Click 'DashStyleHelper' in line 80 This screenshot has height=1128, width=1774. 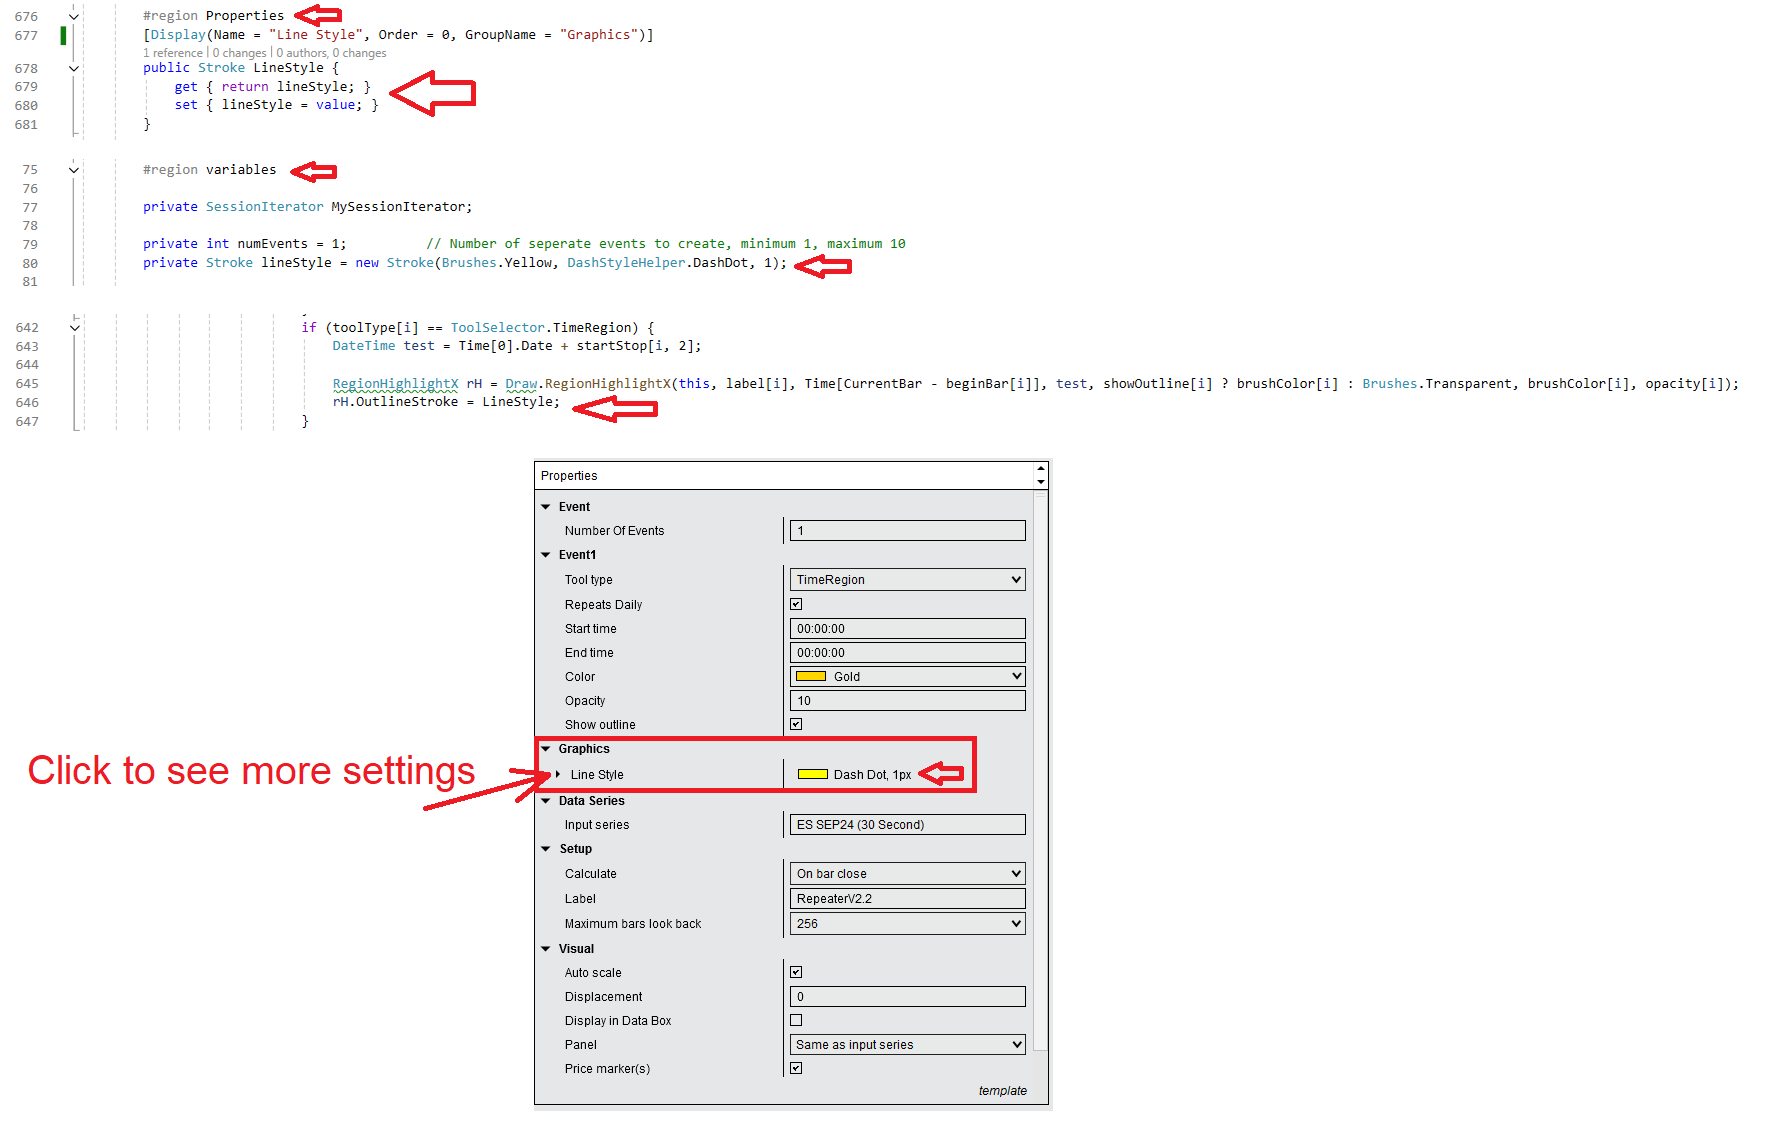626,263
